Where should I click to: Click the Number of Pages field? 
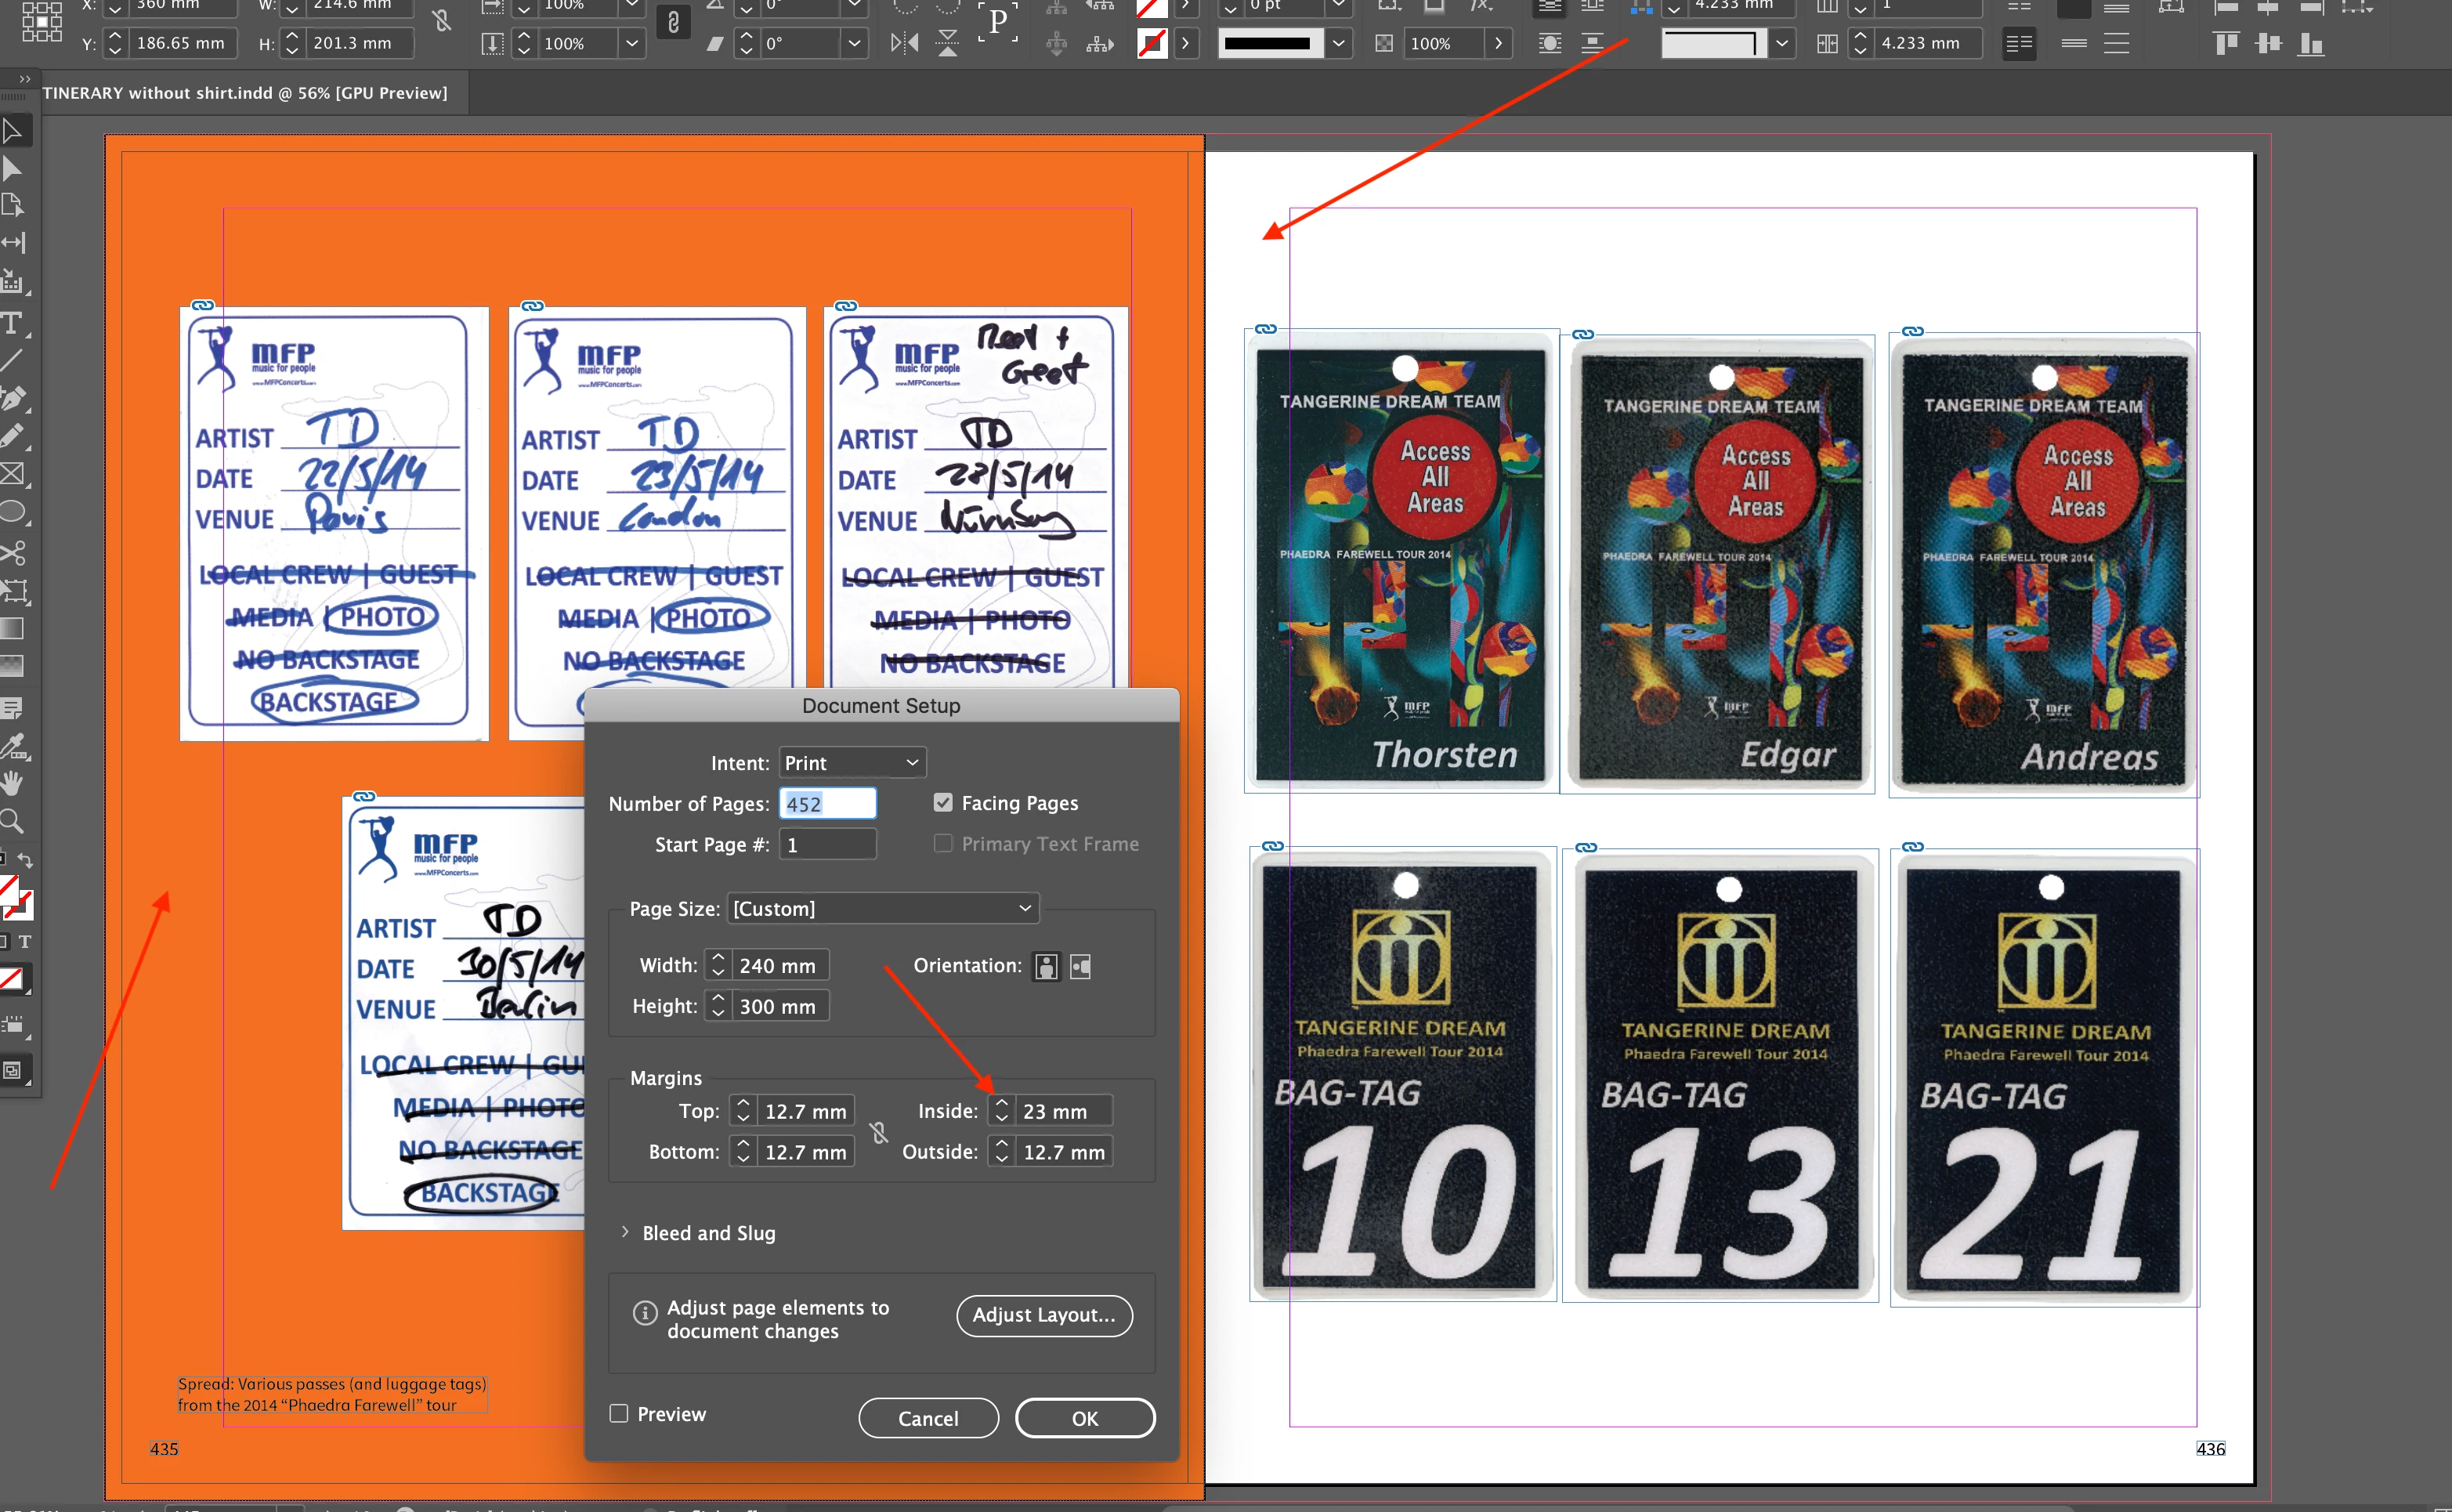point(827,804)
